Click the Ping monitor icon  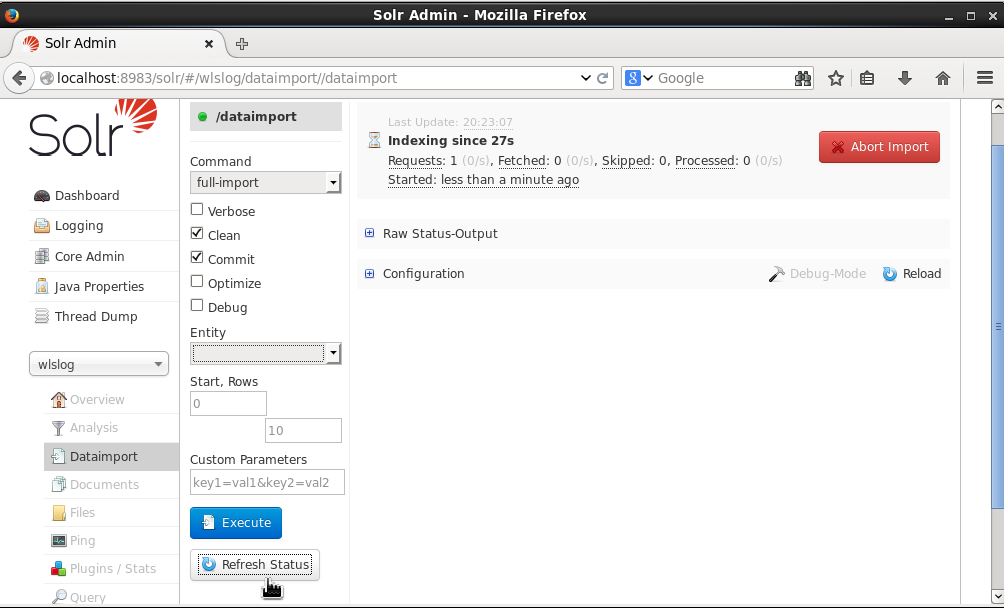click(58, 541)
